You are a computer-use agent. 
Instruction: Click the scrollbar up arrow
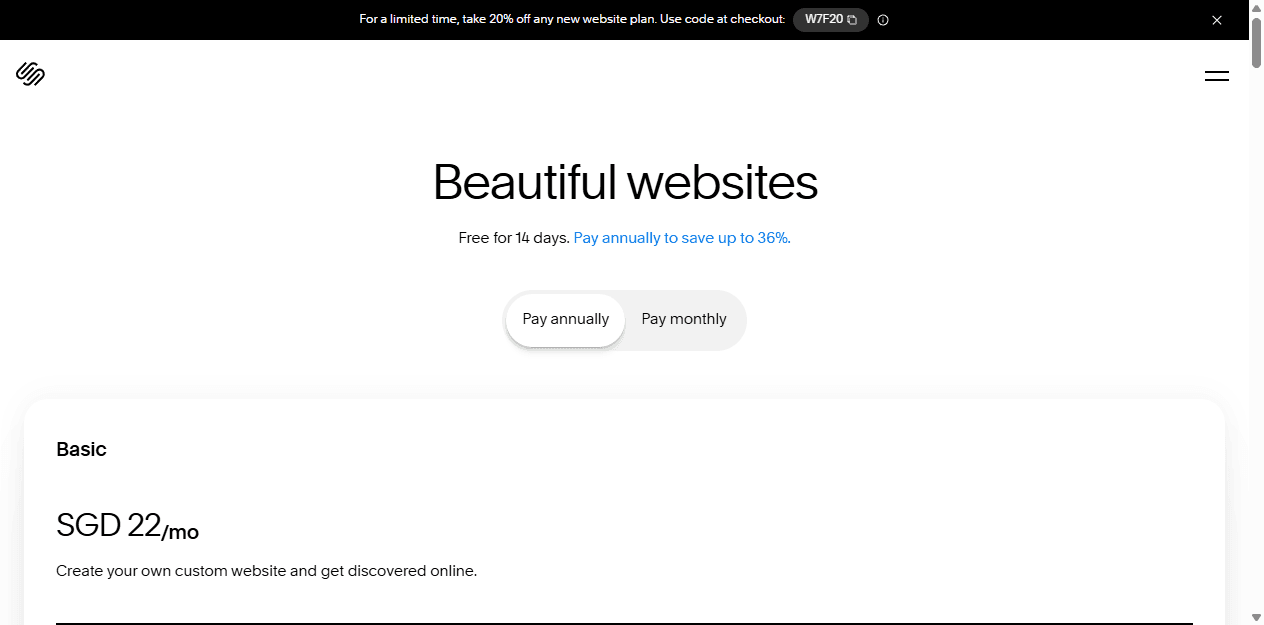[1256, 7]
